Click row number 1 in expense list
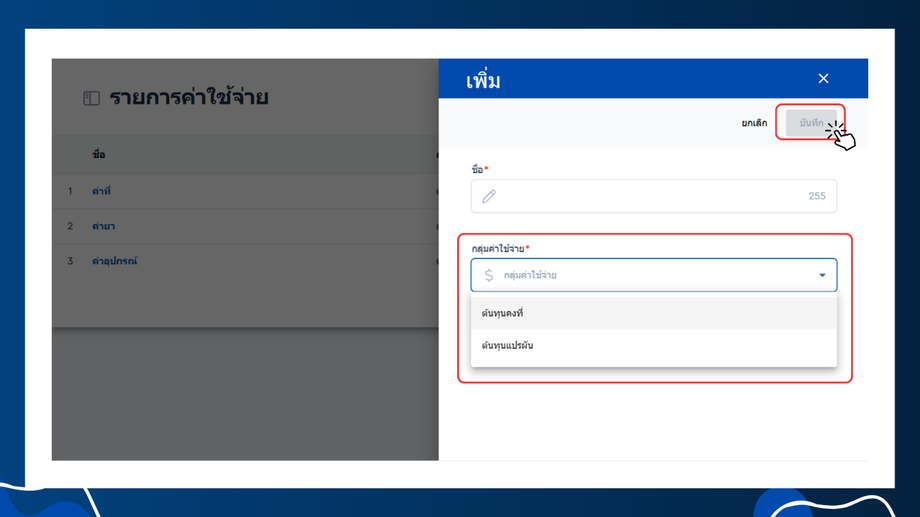The height and width of the screenshot is (517, 920). click(x=70, y=191)
